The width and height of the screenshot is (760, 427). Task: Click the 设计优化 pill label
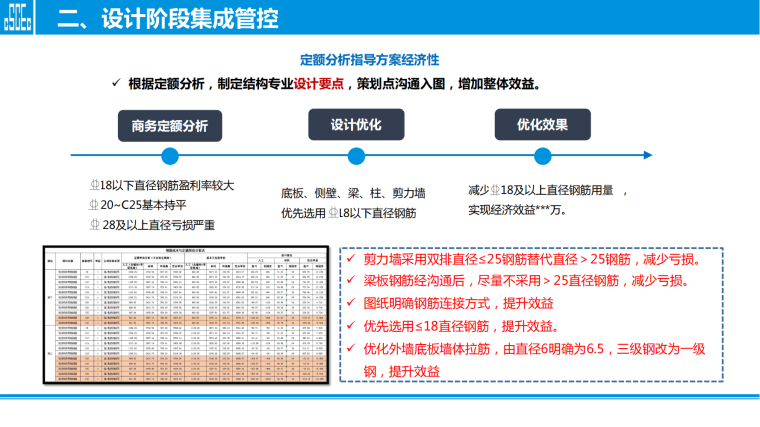(x=357, y=125)
